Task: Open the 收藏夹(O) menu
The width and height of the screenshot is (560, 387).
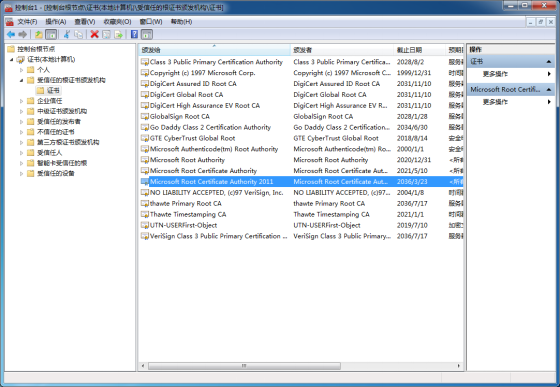Action: (117, 22)
